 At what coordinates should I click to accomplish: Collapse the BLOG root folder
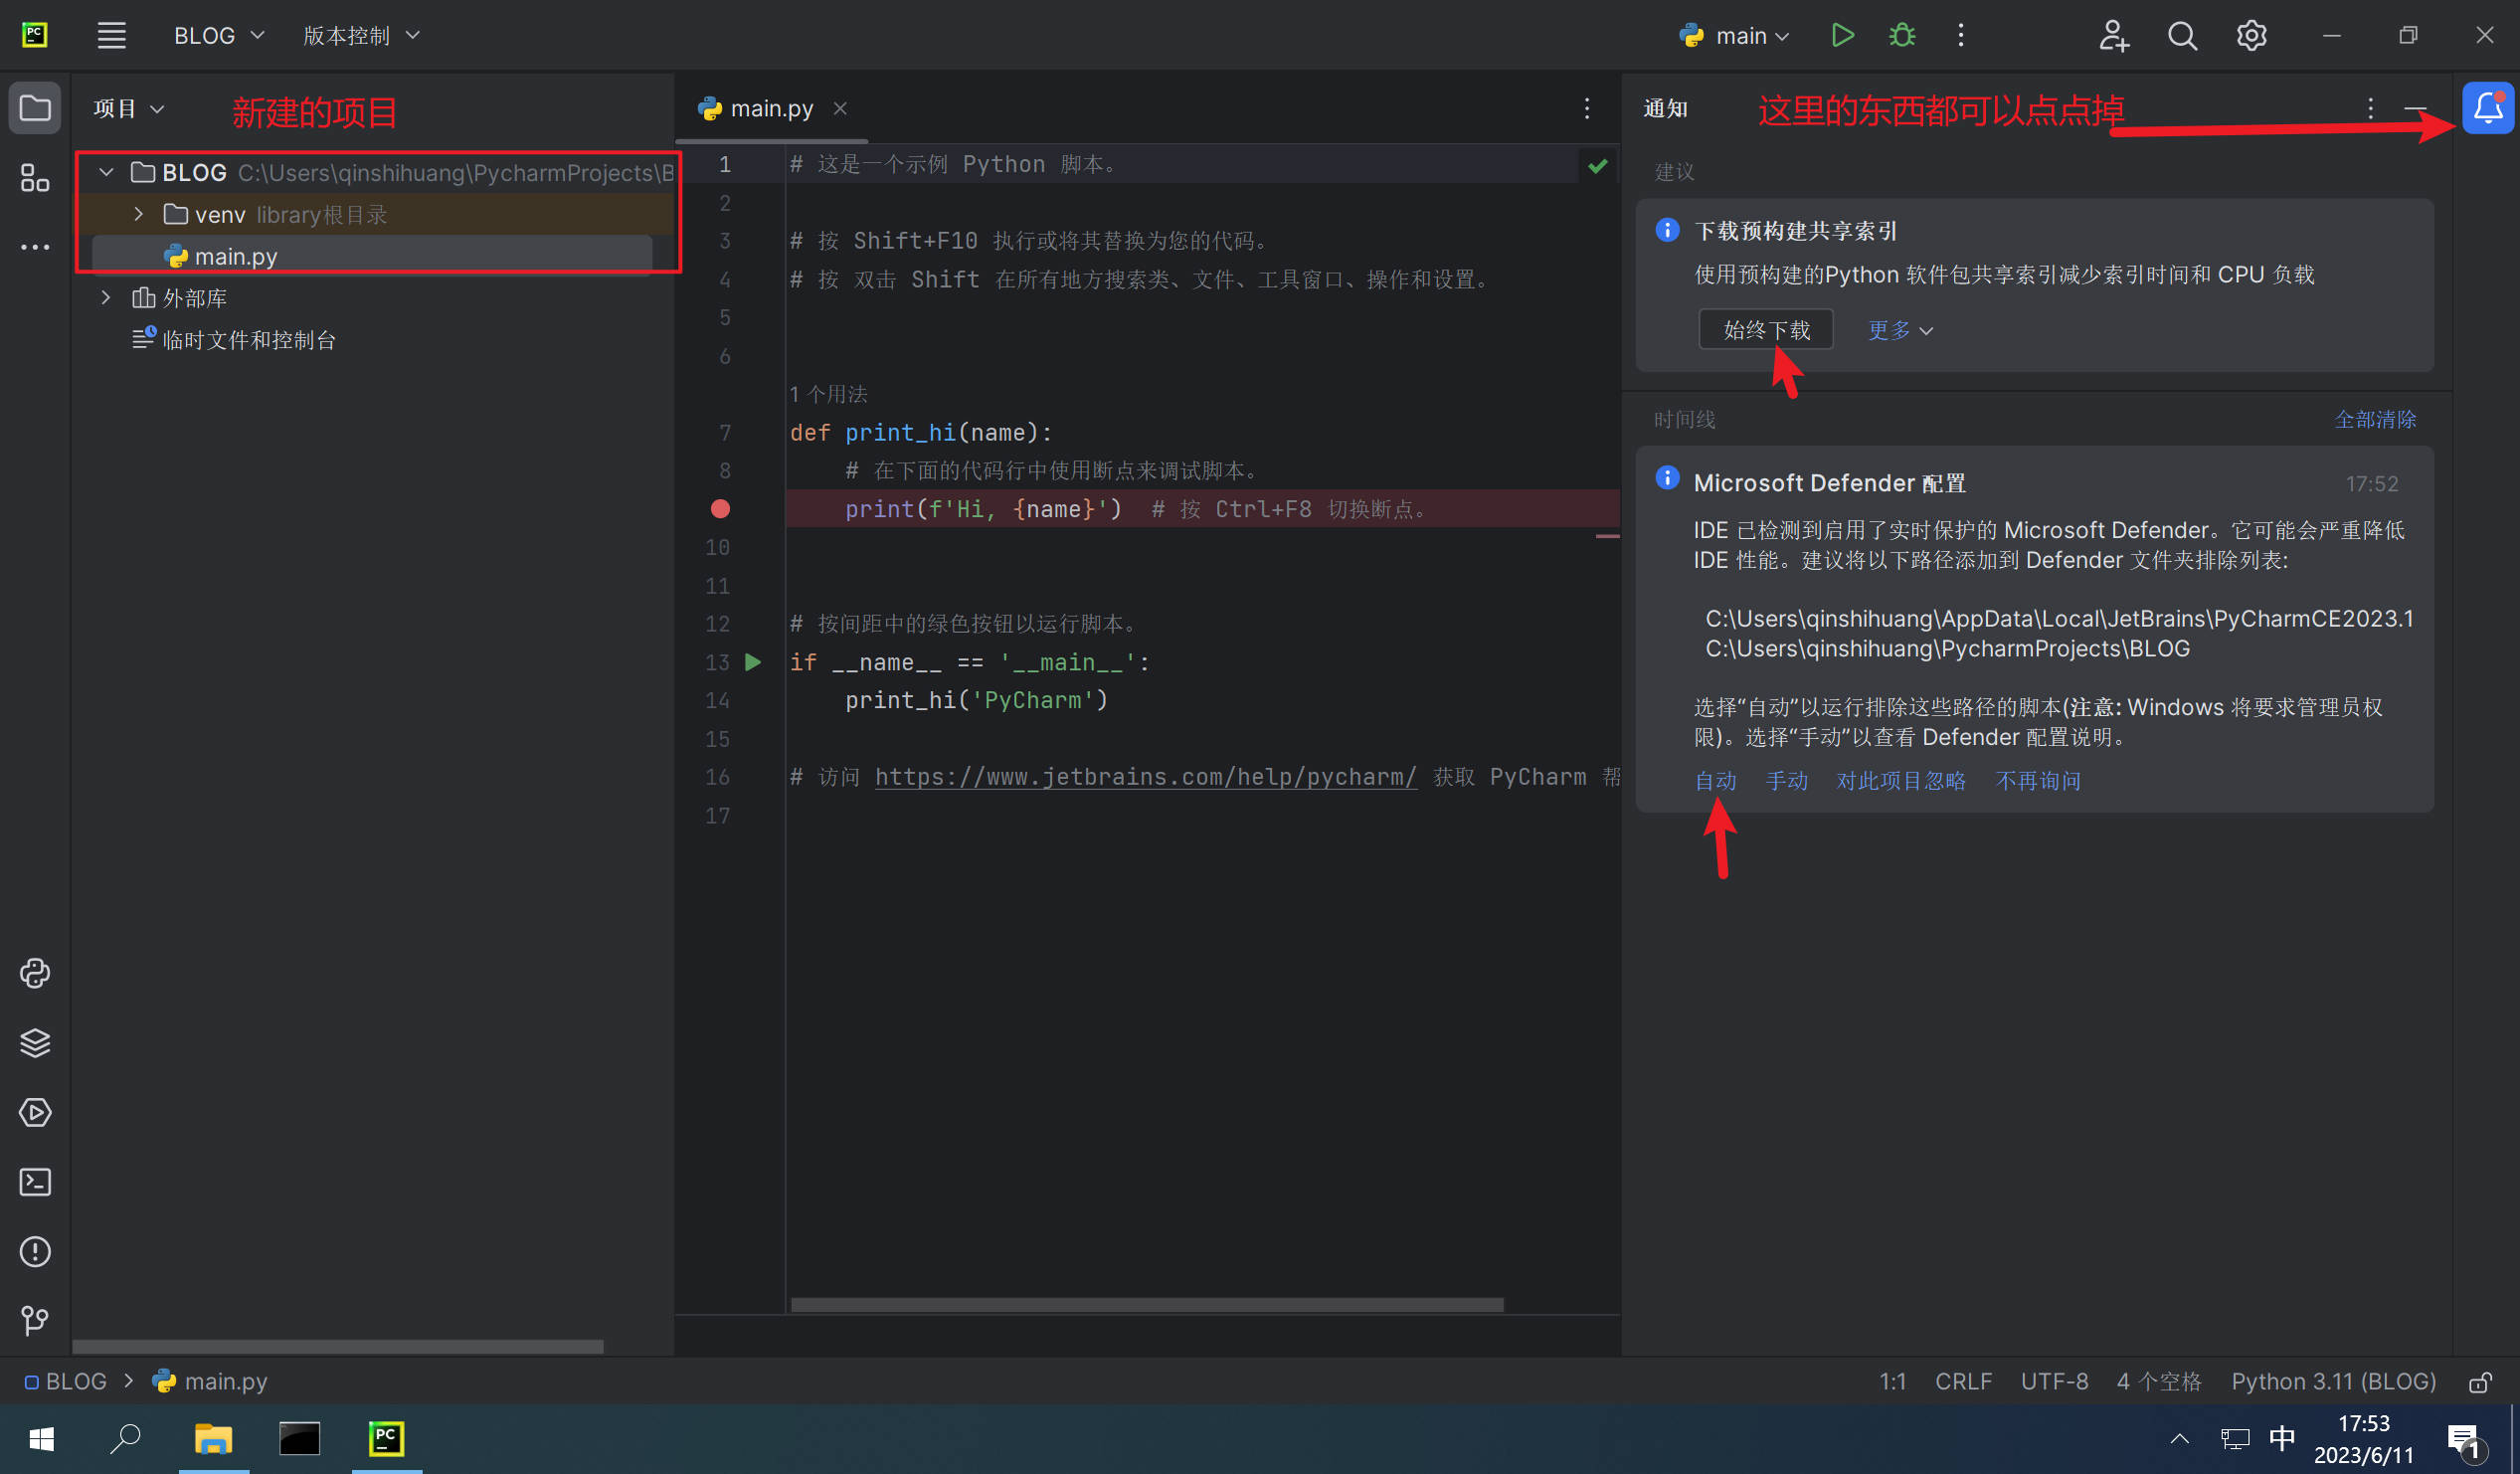(106, 172)
